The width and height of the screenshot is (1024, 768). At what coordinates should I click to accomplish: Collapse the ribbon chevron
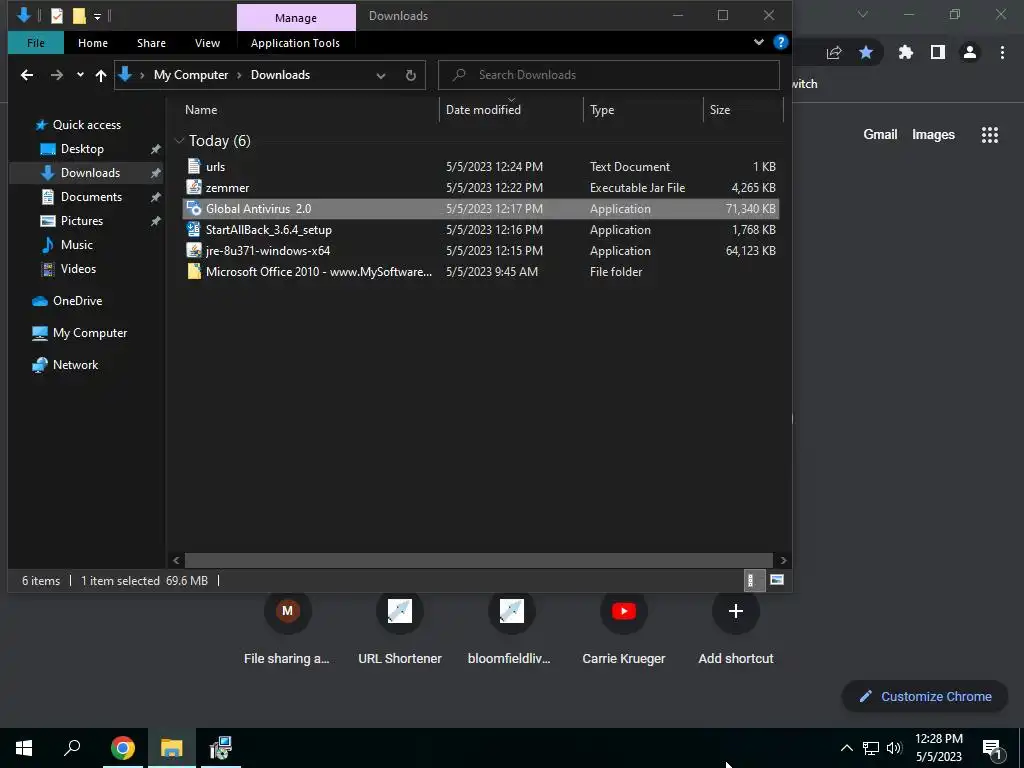(x=758, y=42)
